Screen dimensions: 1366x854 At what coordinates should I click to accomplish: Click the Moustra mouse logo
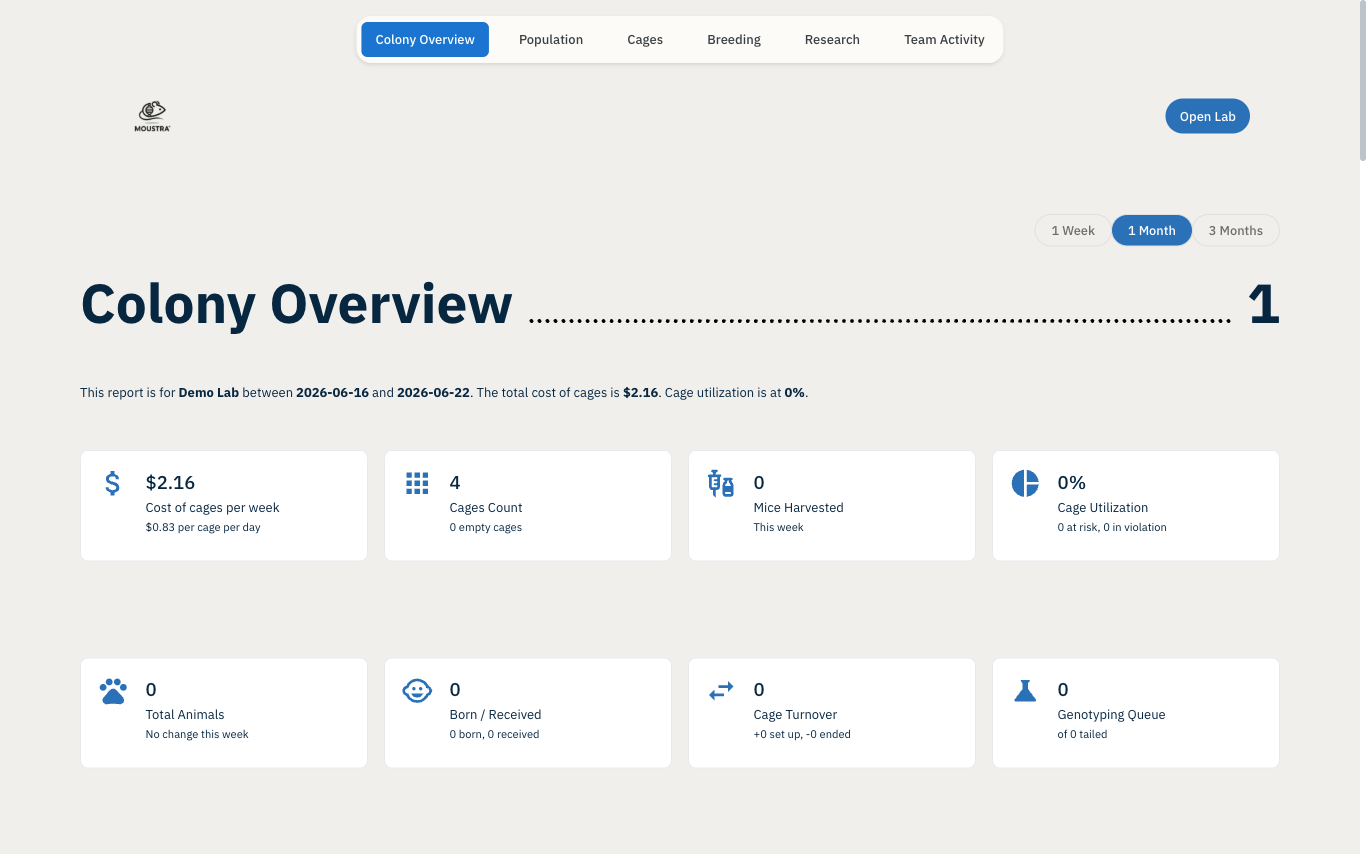(152, 116)
